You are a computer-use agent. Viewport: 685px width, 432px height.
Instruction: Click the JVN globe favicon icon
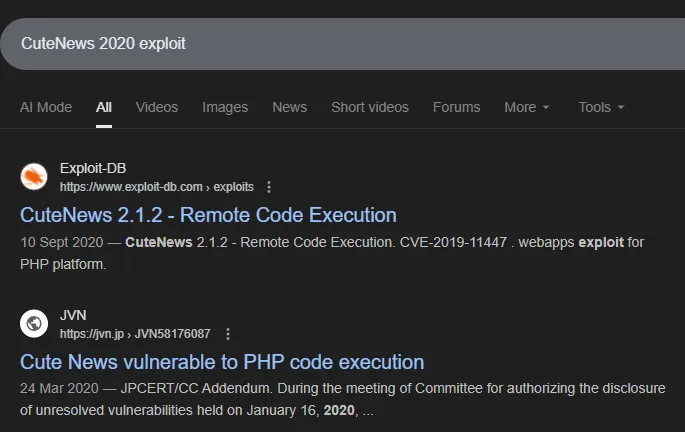pyautogui.click(x=34, y=324)
